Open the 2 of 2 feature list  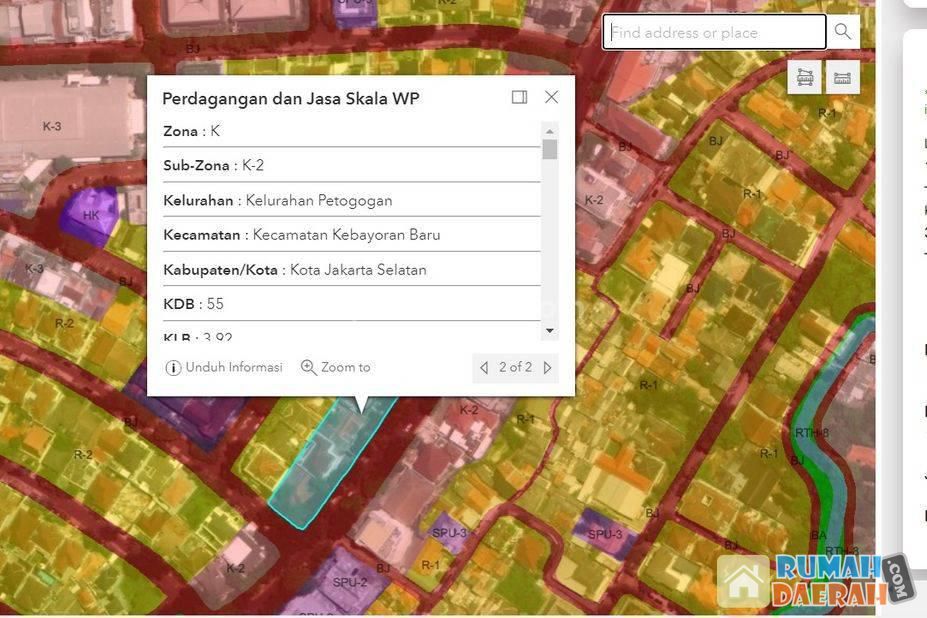pos(515,367)
